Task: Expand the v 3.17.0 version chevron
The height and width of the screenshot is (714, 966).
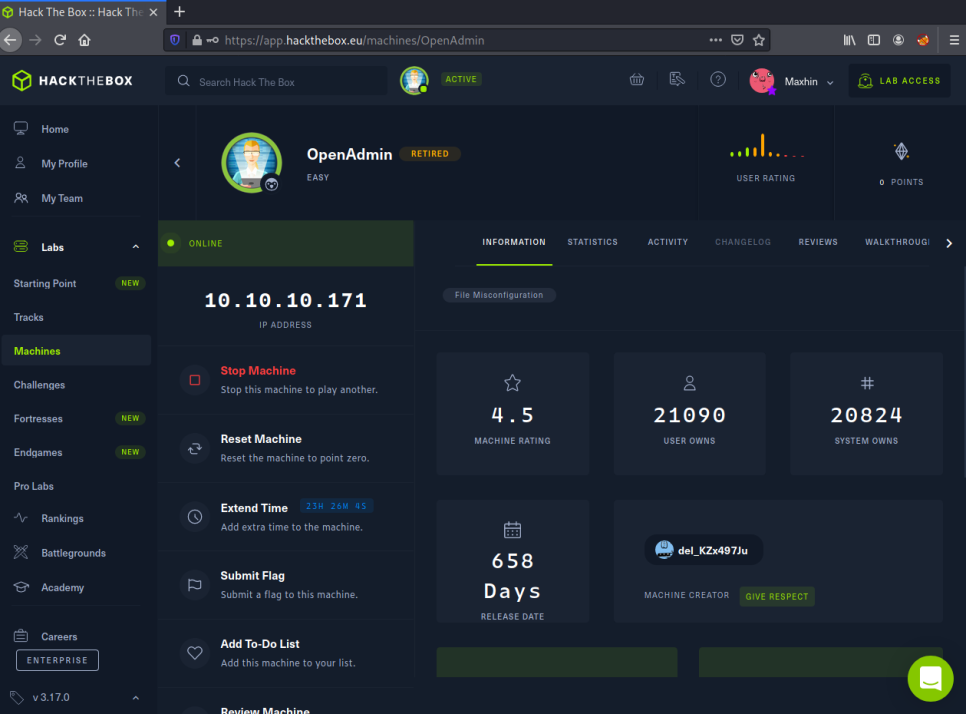Action: 136,698
